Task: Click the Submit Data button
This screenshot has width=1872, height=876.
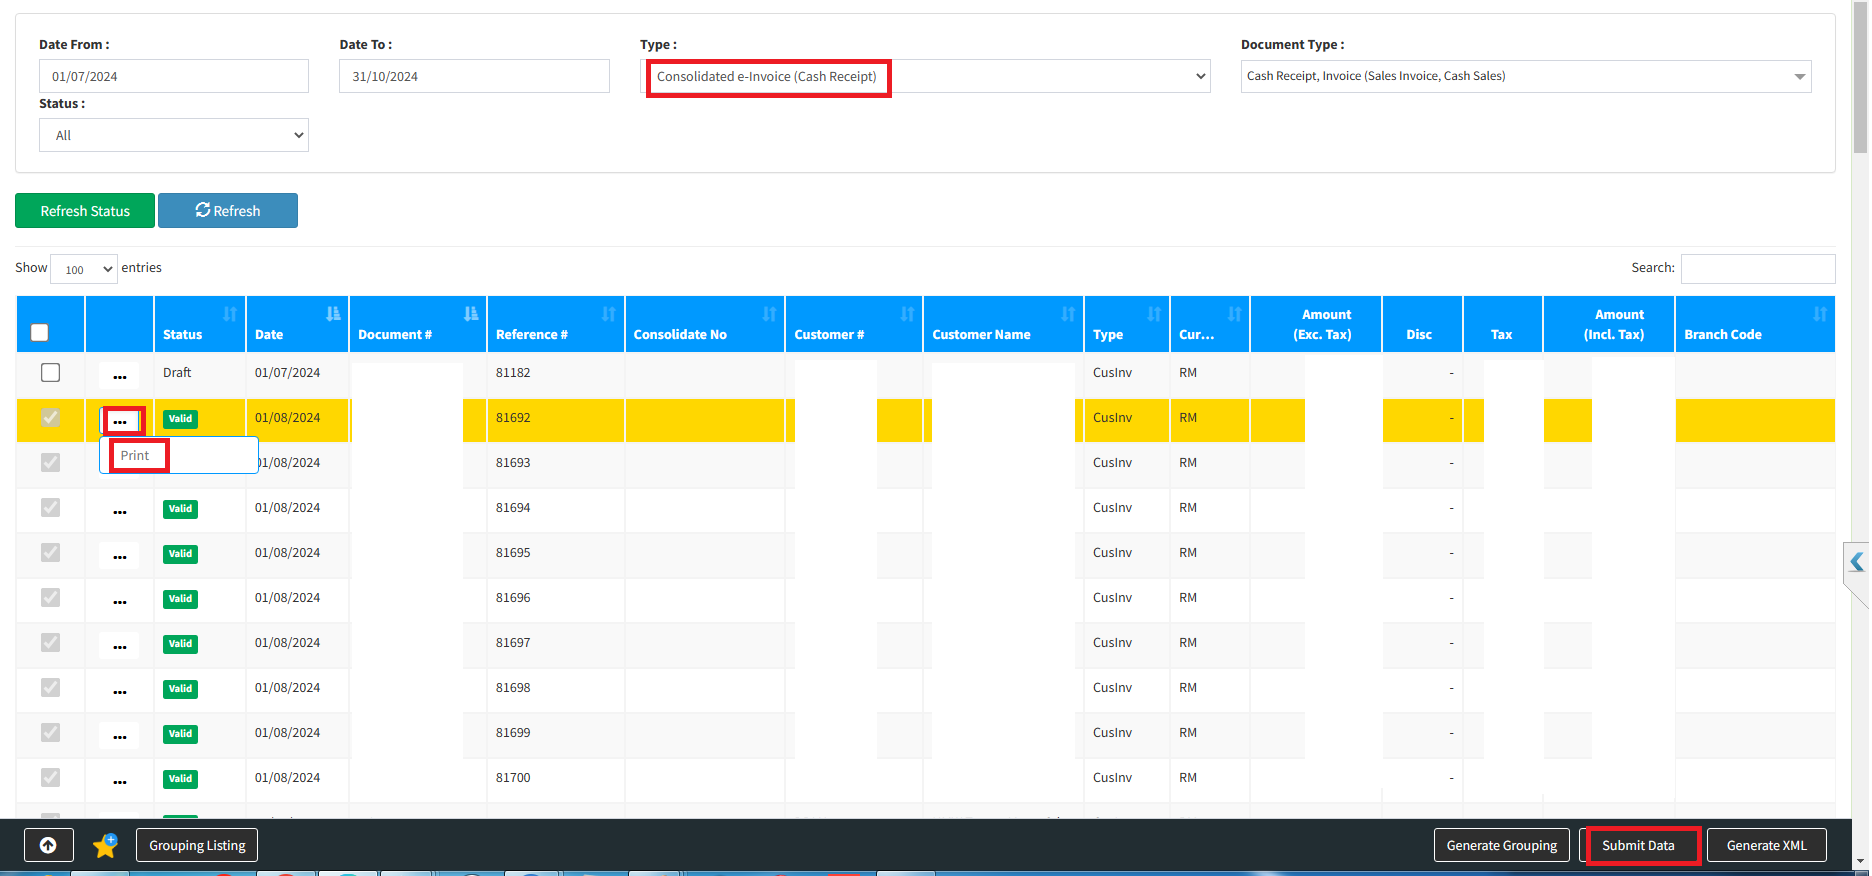Action: tap(1638, 846)
